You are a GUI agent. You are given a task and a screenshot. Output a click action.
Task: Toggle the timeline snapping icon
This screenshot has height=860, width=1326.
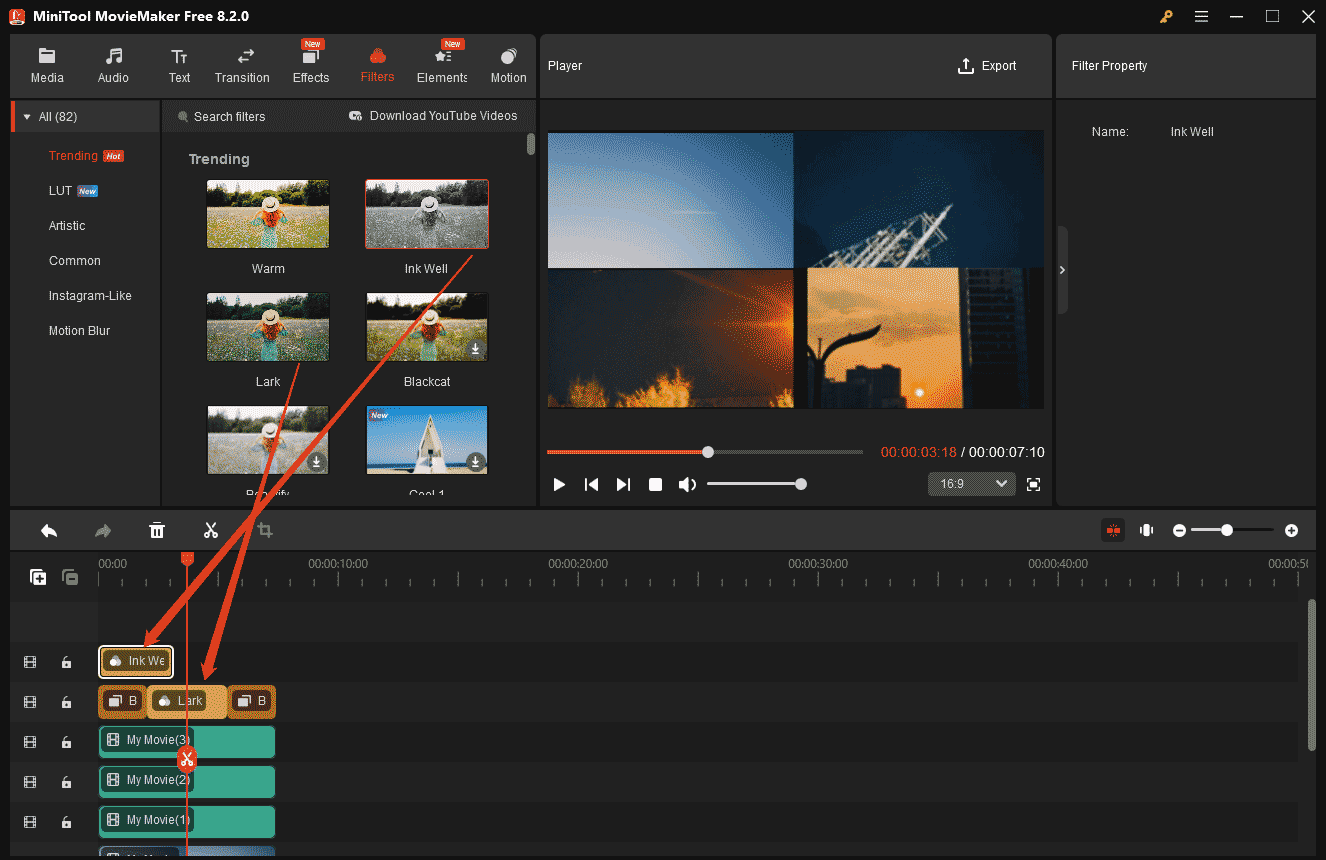pyautogui.click(x=1113, y=530)
